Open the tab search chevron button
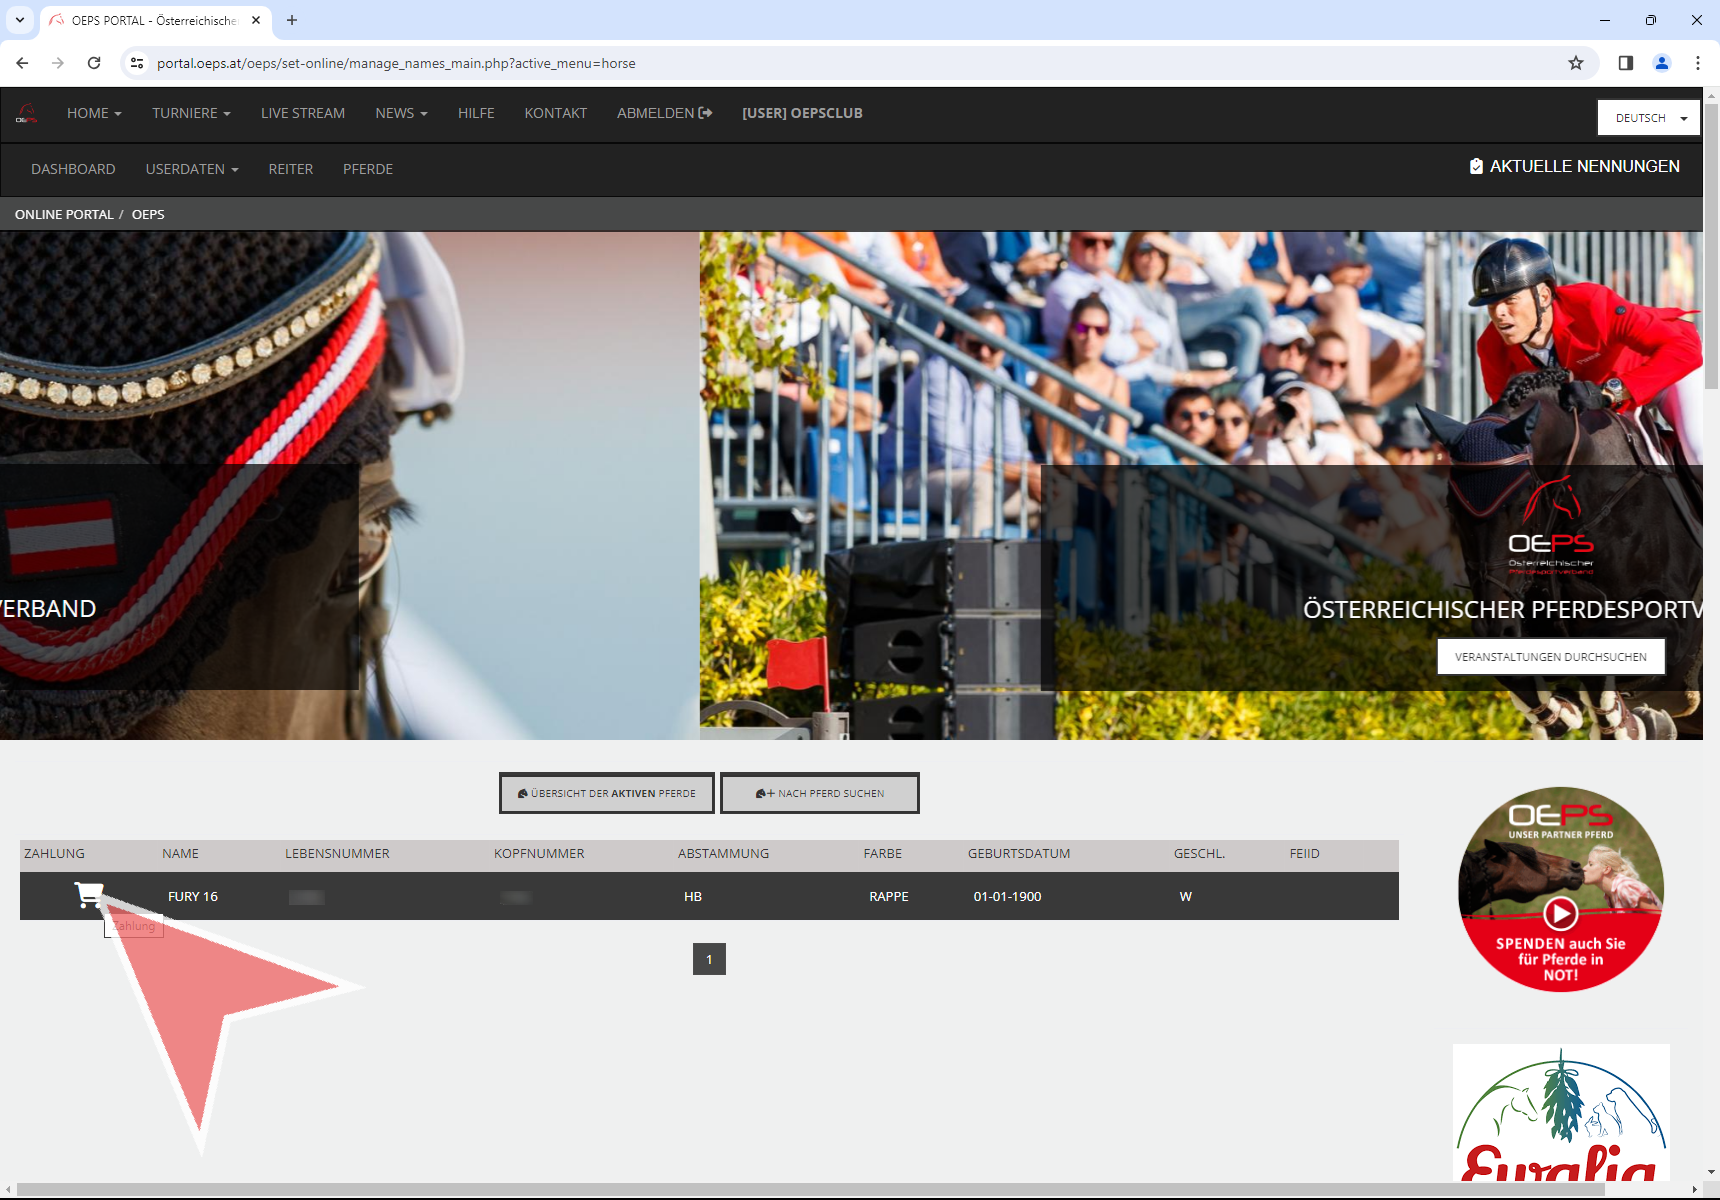 (x=19, y=20)
